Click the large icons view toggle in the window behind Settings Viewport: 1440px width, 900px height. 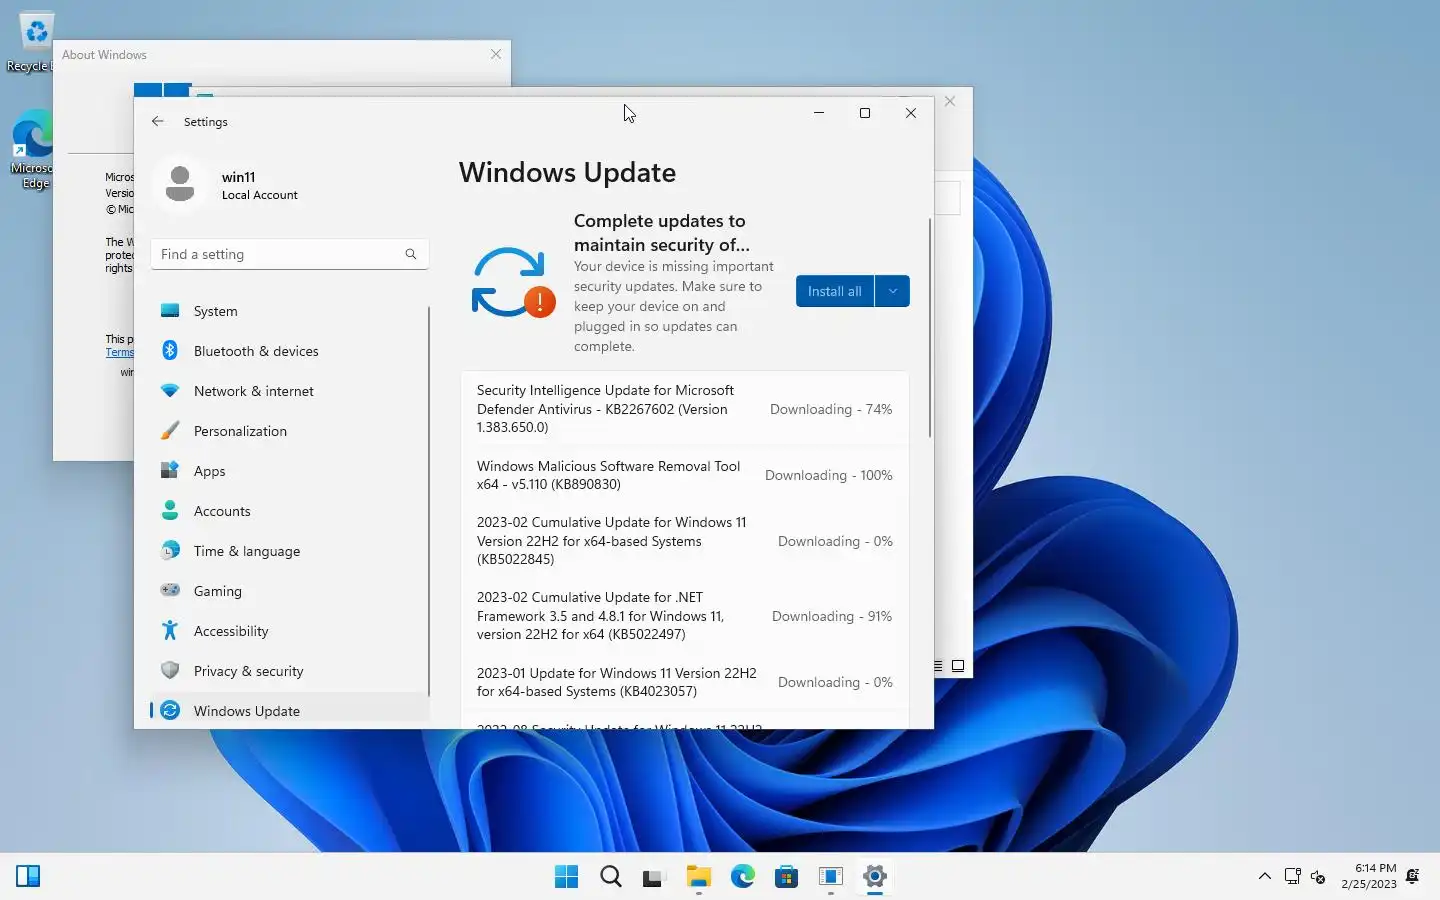tap(958, 666)
